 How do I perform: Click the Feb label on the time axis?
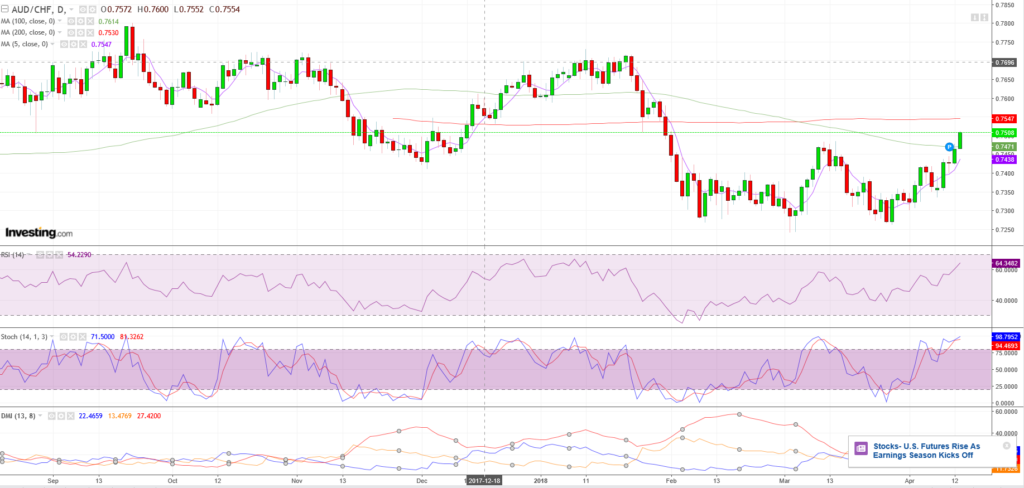point(671,480)
